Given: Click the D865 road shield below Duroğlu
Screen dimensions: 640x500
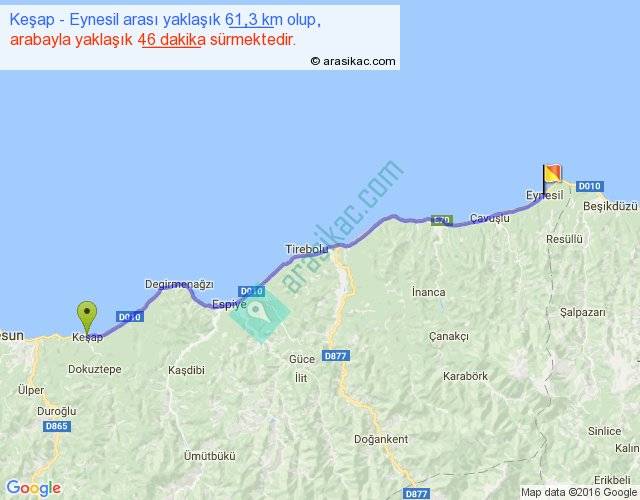Looking at the screenshot, I should point(57,426).
